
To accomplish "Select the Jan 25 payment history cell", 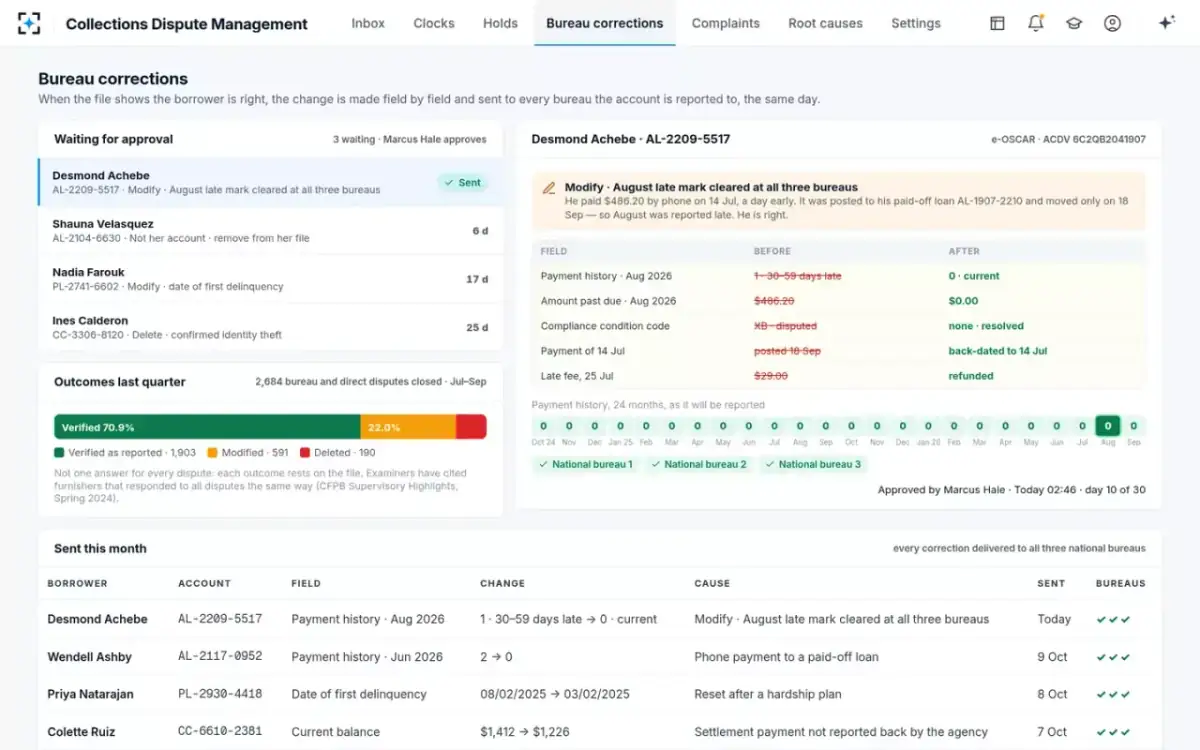I will (x=620, y=426).
